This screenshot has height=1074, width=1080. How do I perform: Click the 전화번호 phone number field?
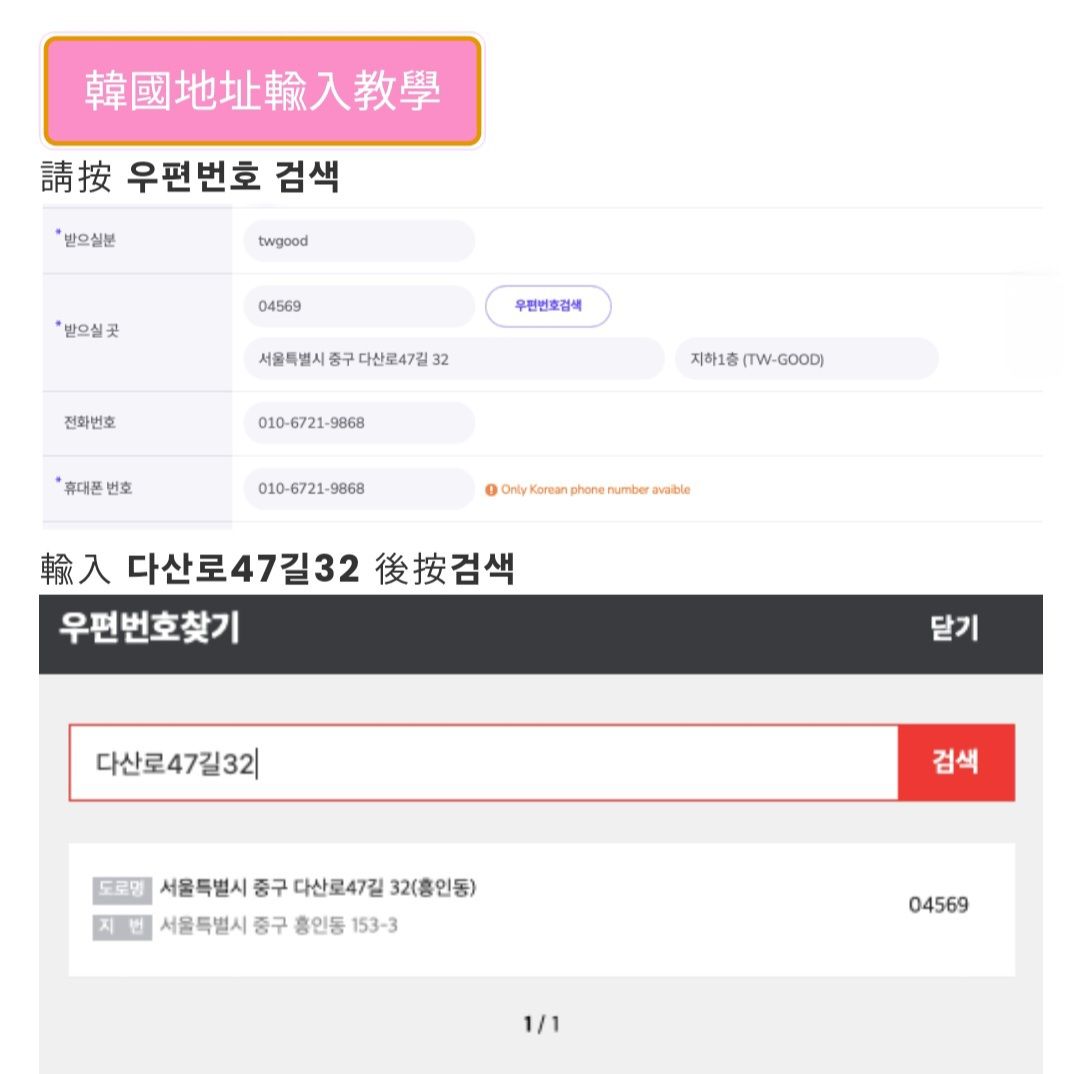click(x=358, y=423)
